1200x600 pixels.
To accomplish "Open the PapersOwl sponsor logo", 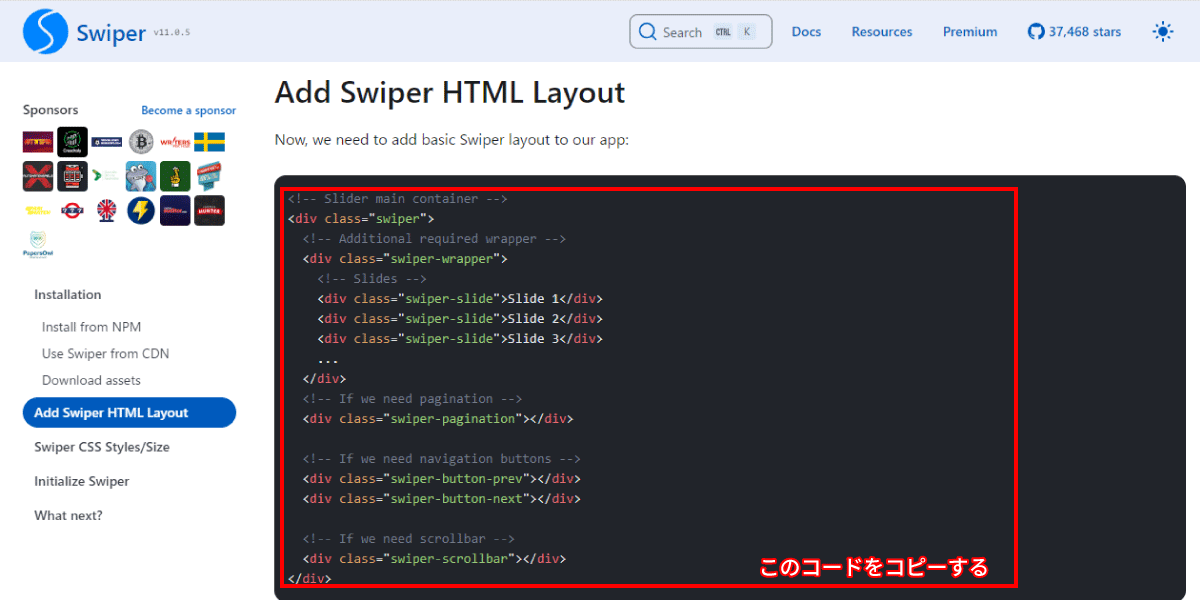I will click(x=38, y=246).
